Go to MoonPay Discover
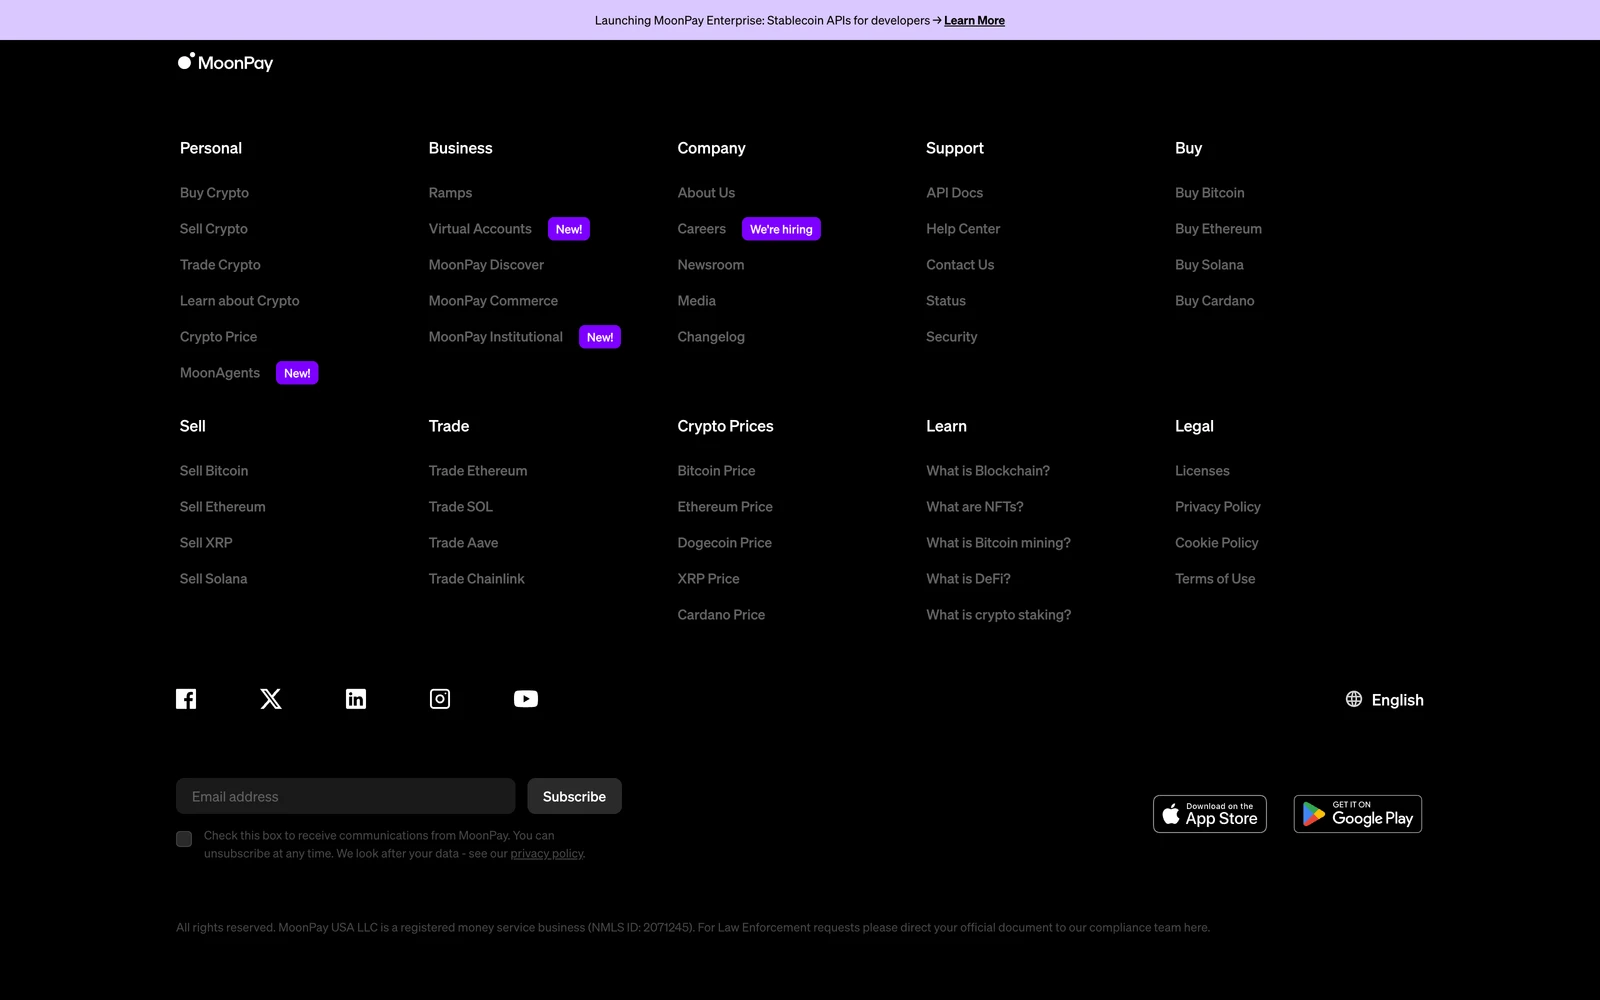The width and height of the screenshot is (1600, 1000). pyautogui.click(x=486, y=265)
